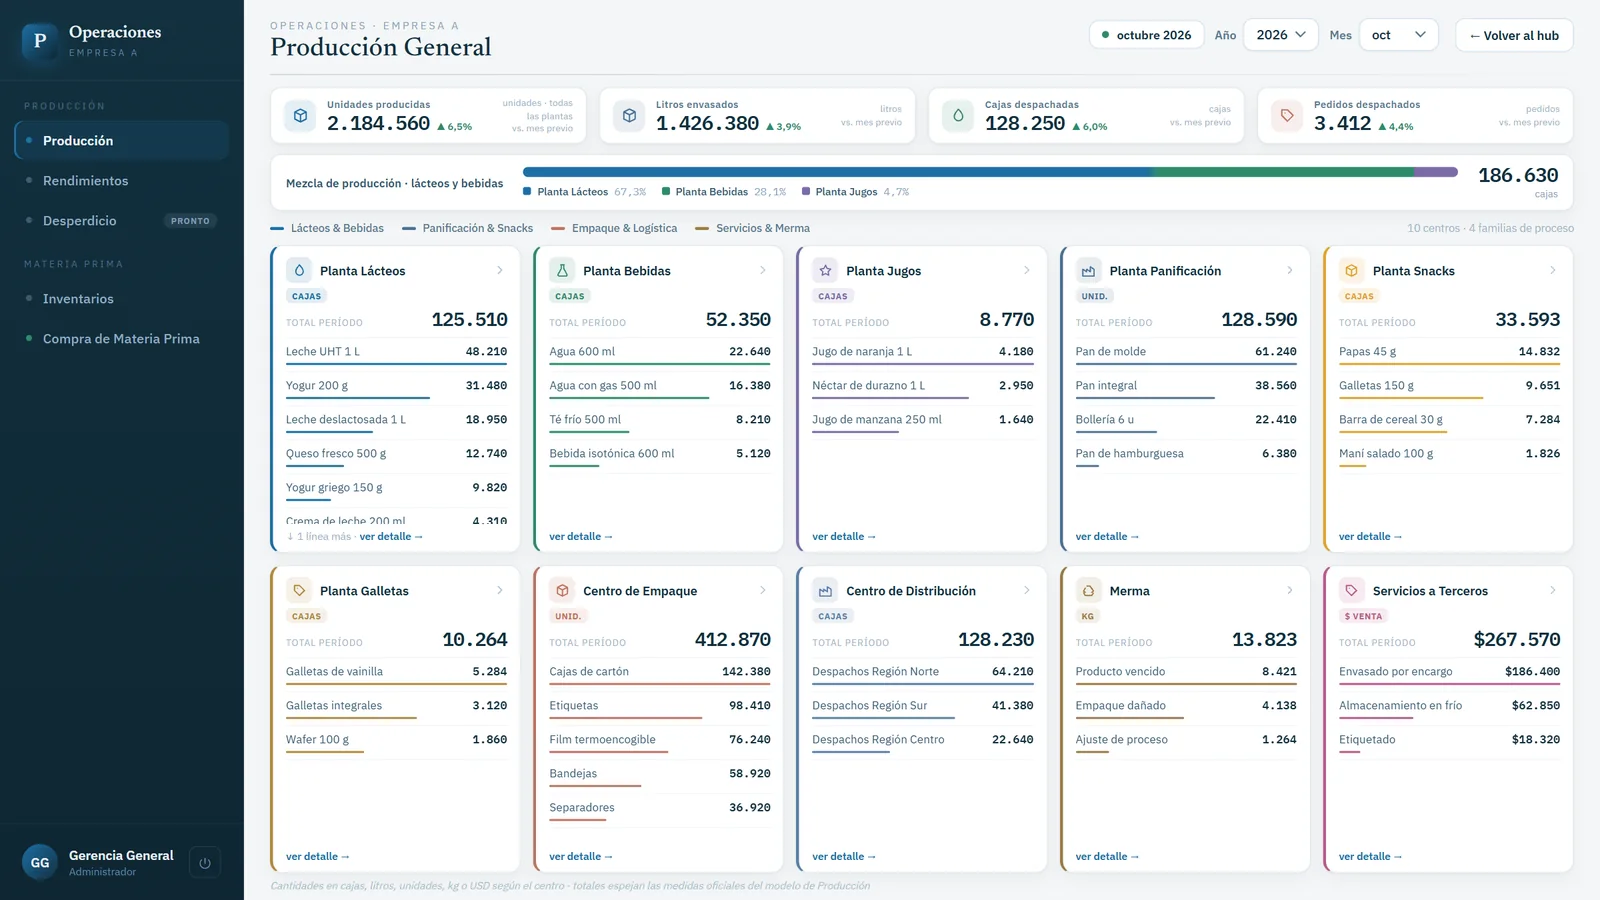Screen dimensions: 1600x900
Task: Click the Planta Galletas tag icon
Action: (299, 590)
